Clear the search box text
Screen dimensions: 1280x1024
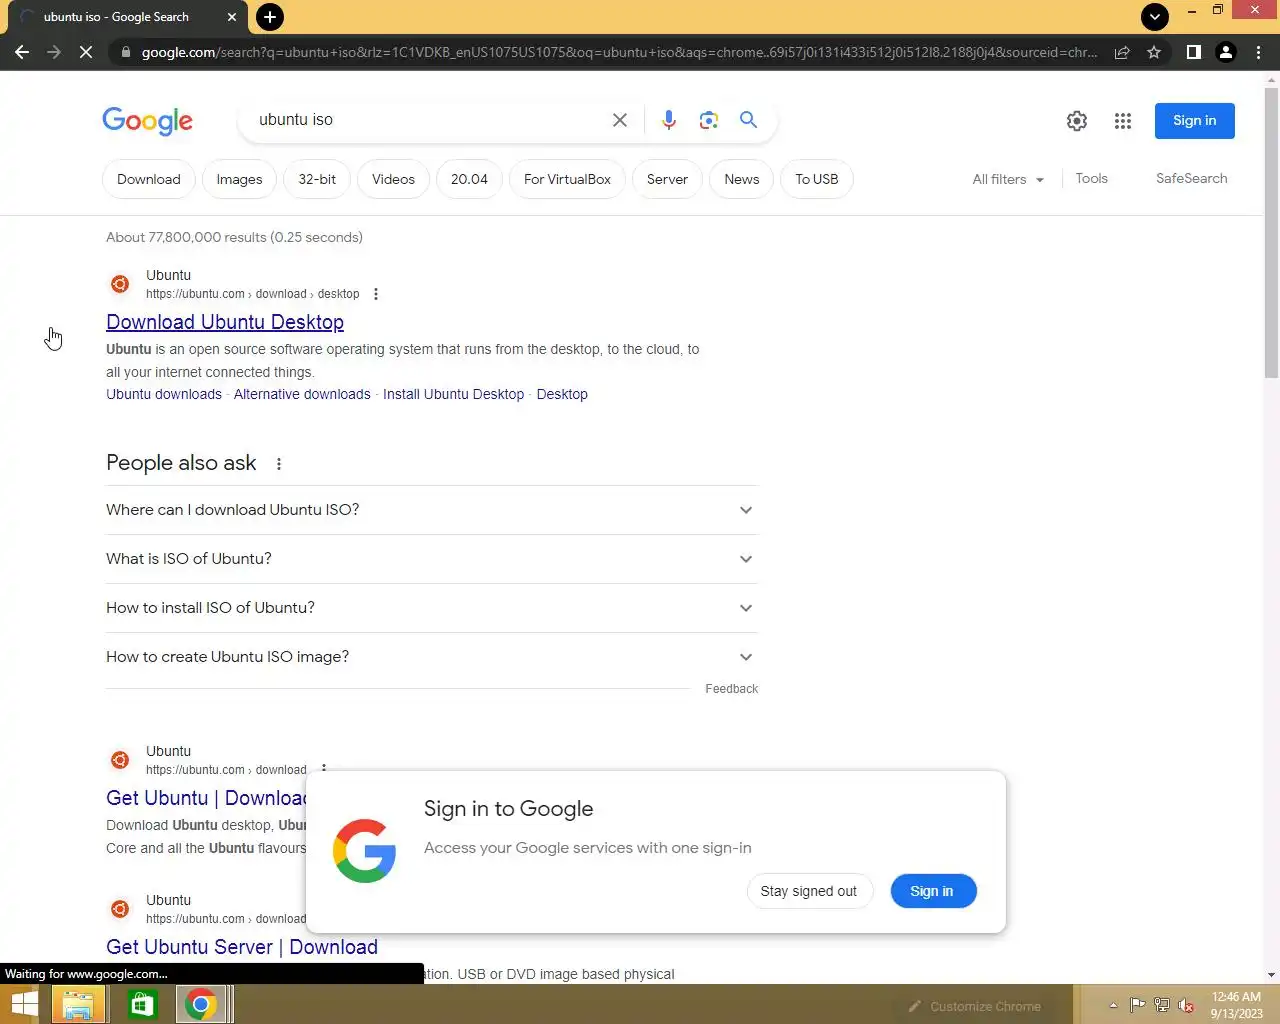pyautogui.click(x=620, y=120)
